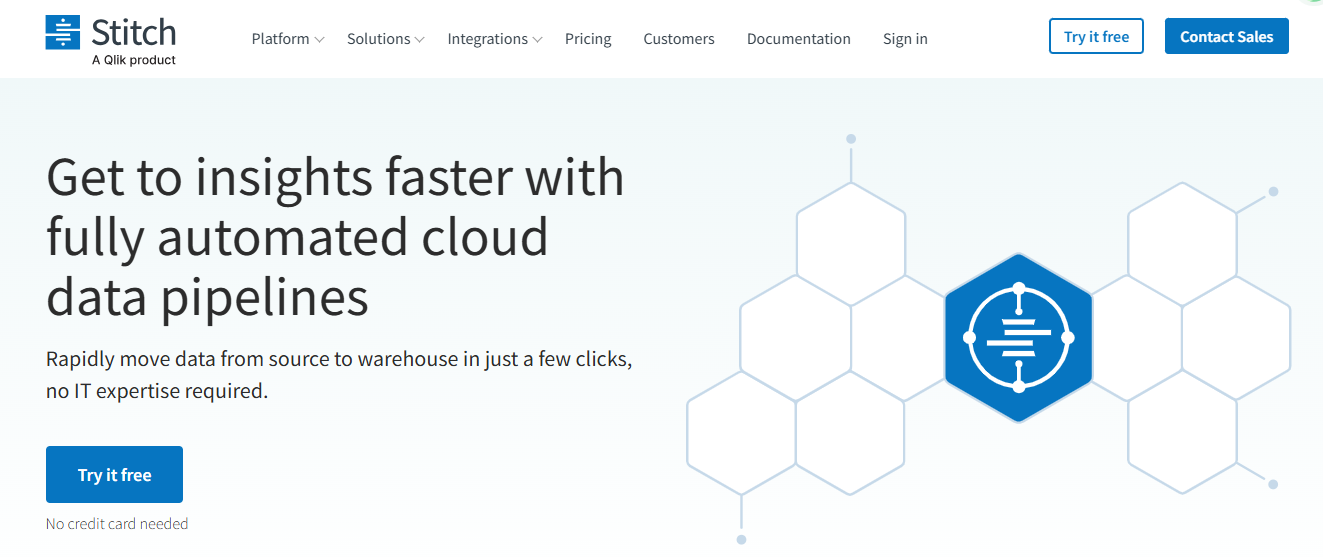The width and height of the screenshot is (1323, 557).
Task: Open the Integrations menu
Action: [487, 39]
